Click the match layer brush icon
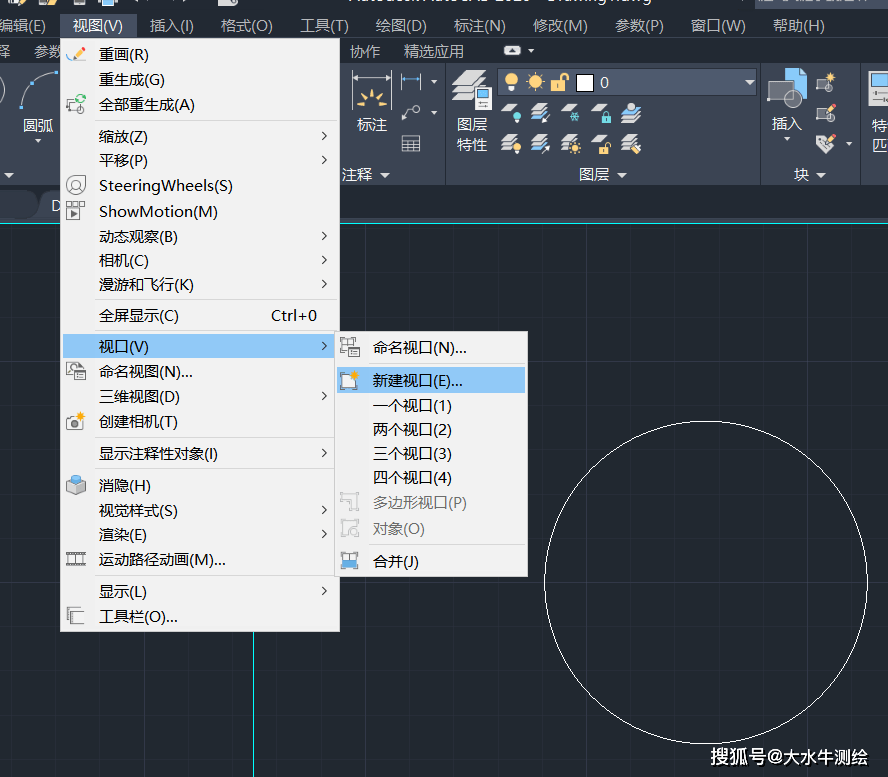This screenshot has height=777, width=888. pyautogui.click(x=631, y=144)
